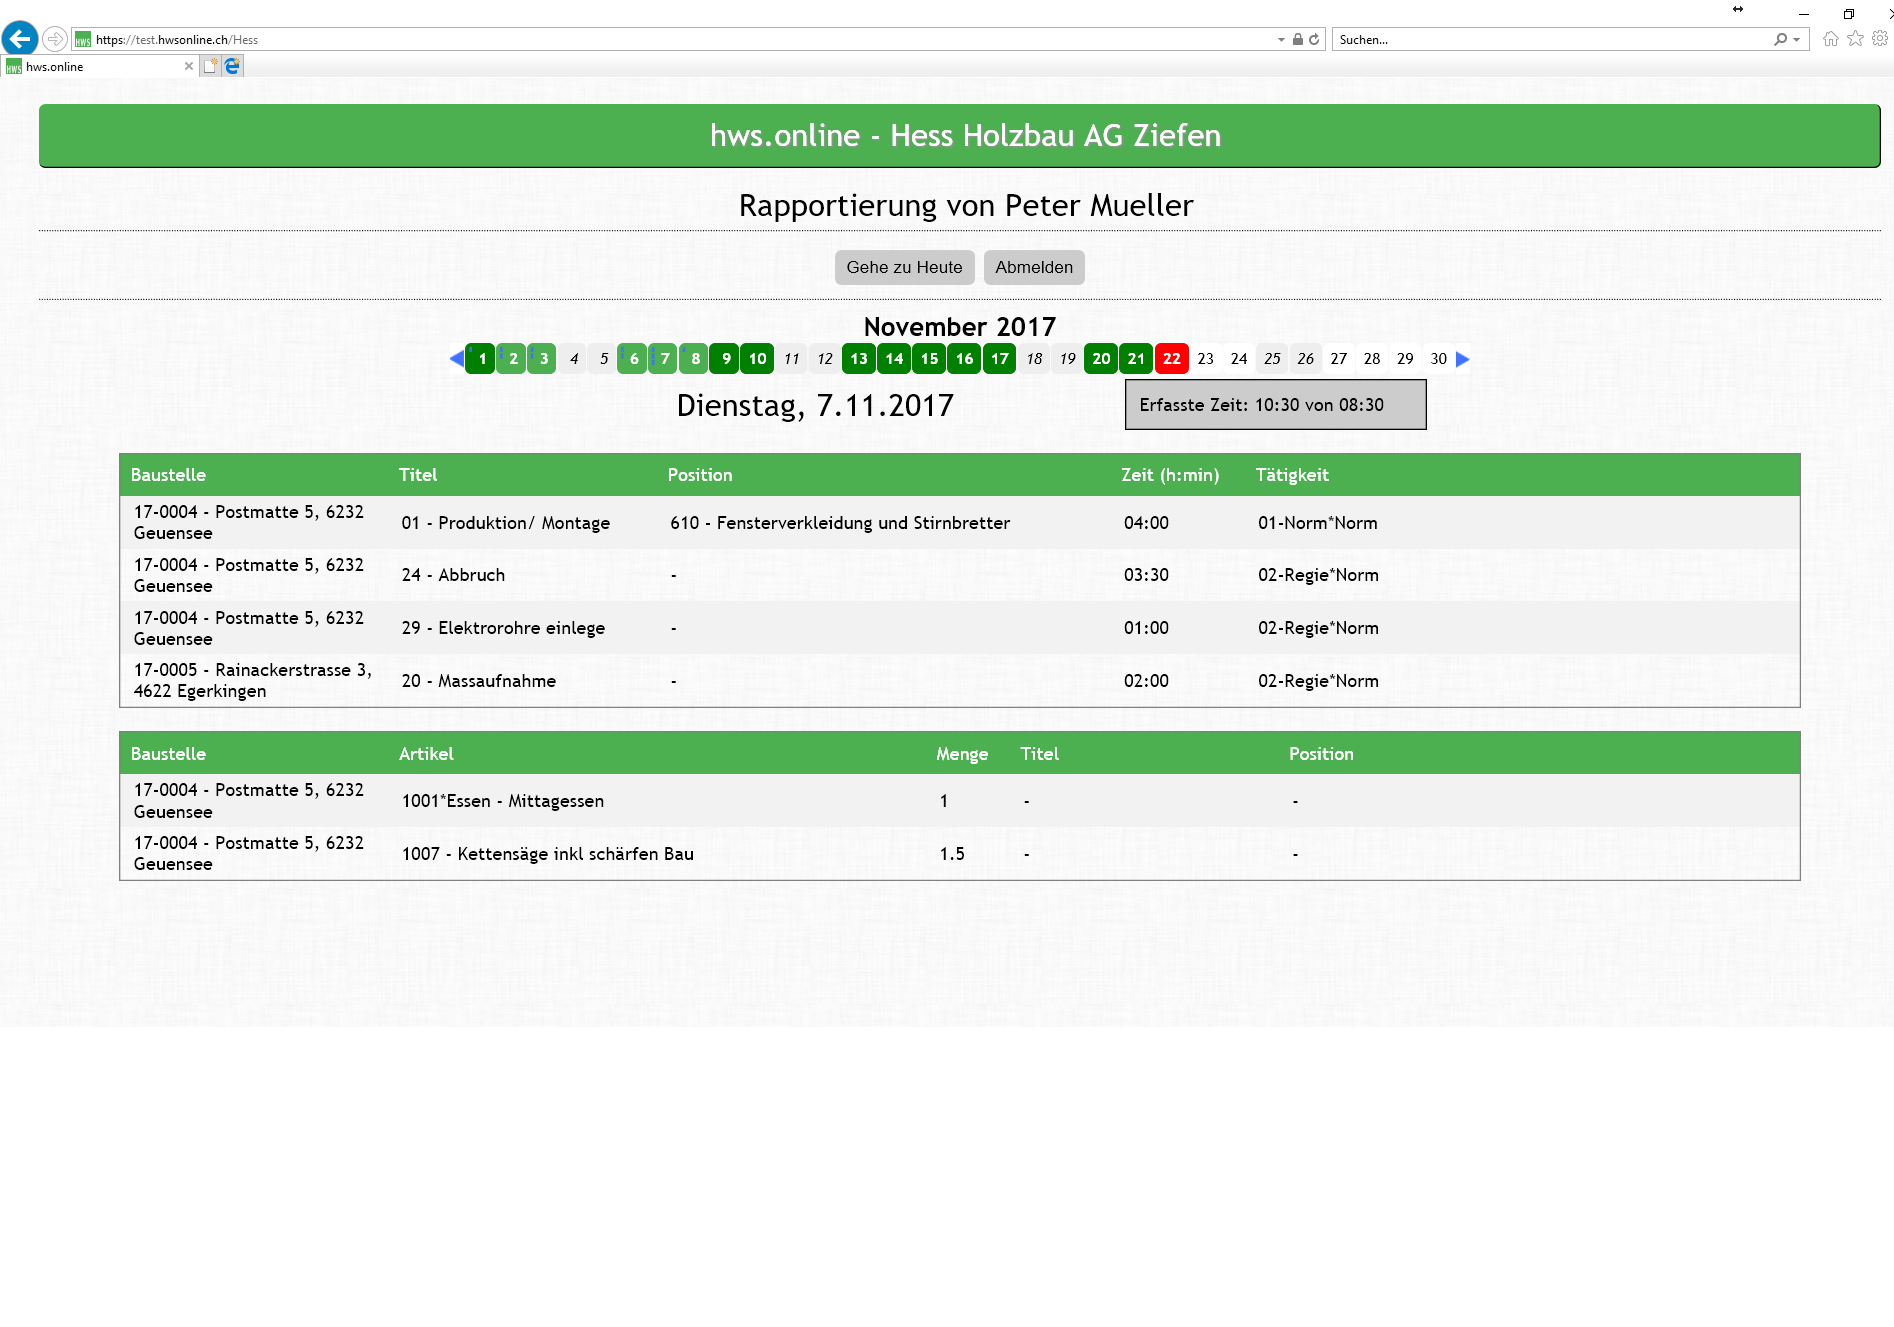Click the refresh icon in address bar
The width and height of the screenshot is (1894, 1327).
pyautogui.click(x=1314, y=40)
